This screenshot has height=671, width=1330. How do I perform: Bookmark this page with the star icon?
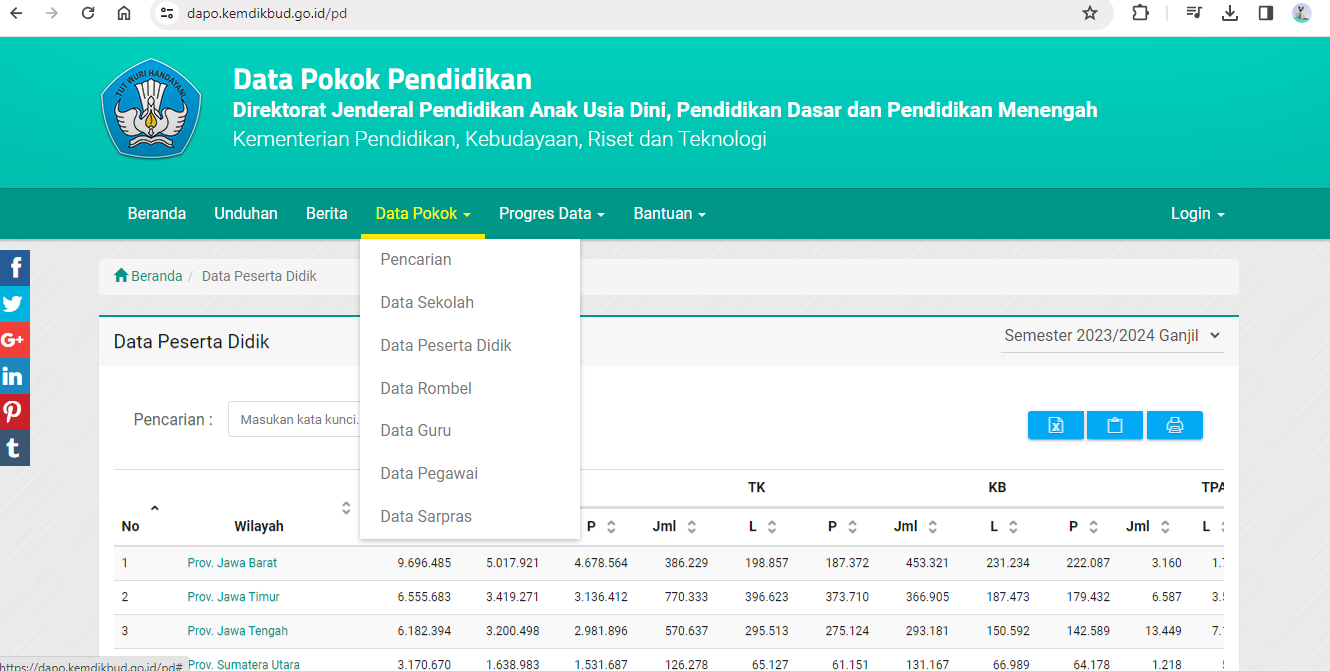[1089, 14]
